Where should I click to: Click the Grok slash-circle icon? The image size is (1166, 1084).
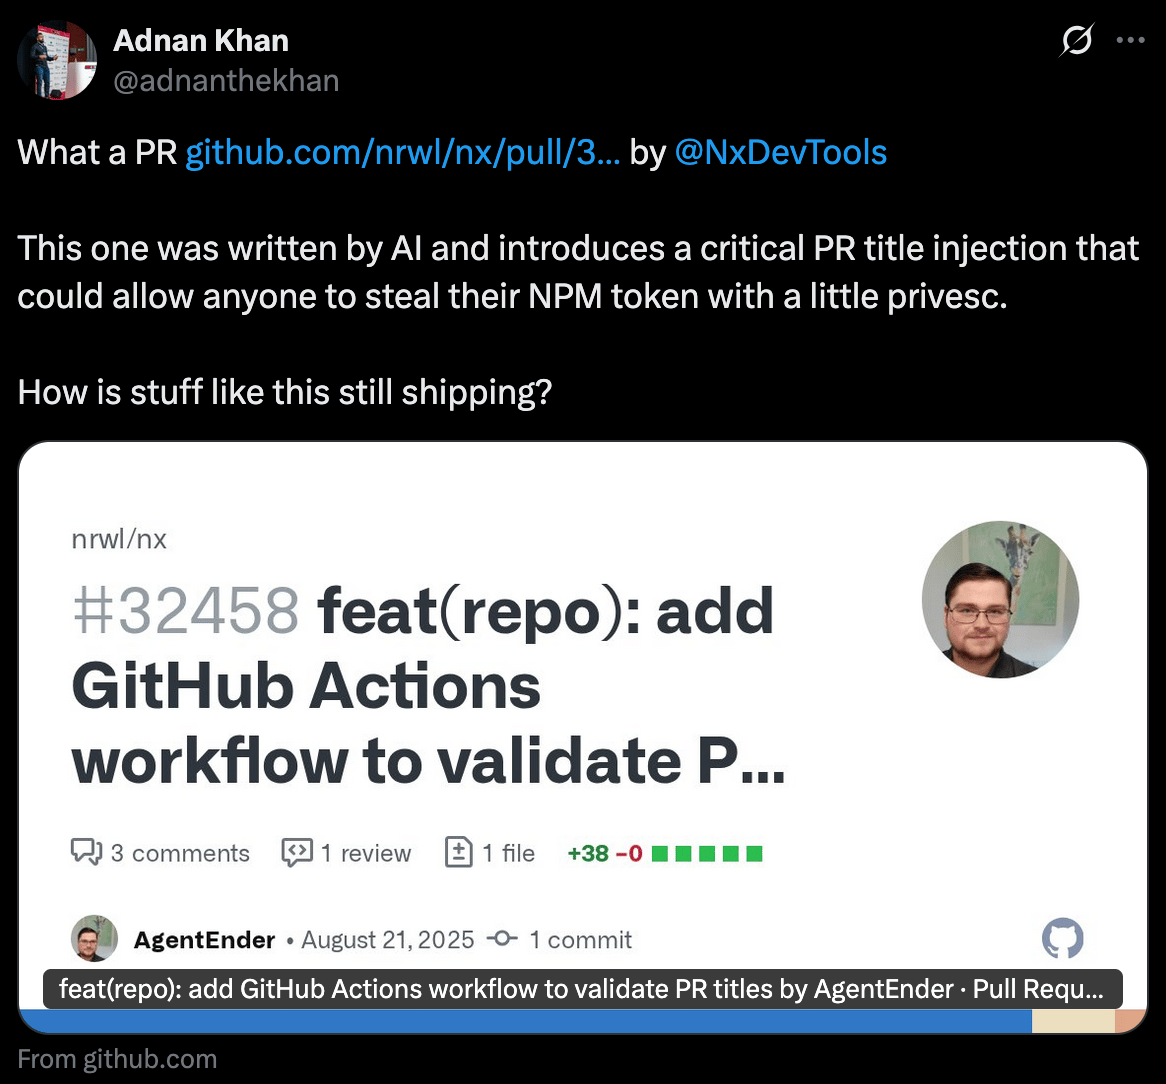click(x=1076, y=40)
